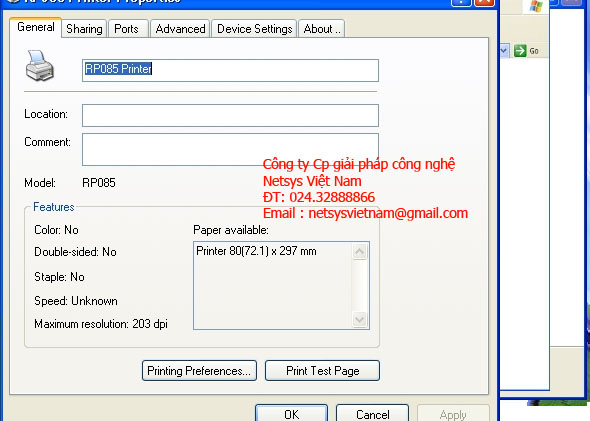Image resolution: width=590 pixels, height=421 pixels.
Task: Click the green Go arrow icon
Action: [520, 50]
